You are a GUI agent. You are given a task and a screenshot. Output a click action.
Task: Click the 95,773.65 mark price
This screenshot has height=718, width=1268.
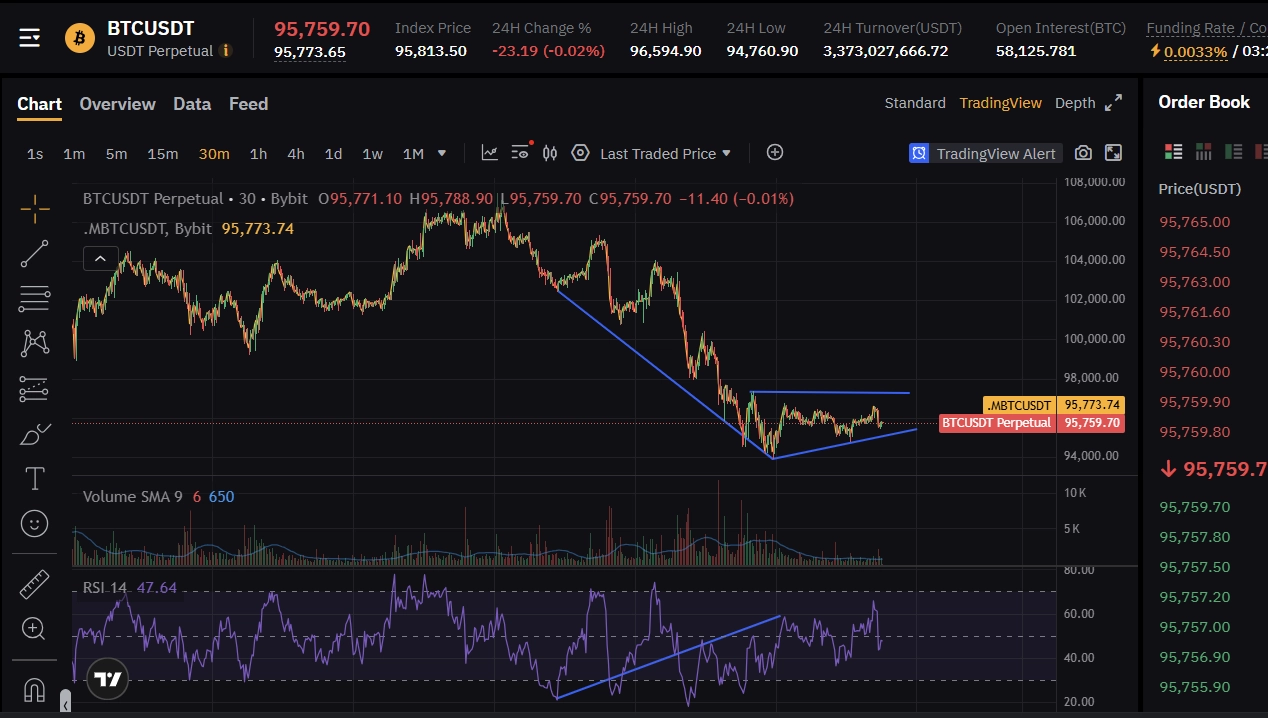tap(310, 52)
